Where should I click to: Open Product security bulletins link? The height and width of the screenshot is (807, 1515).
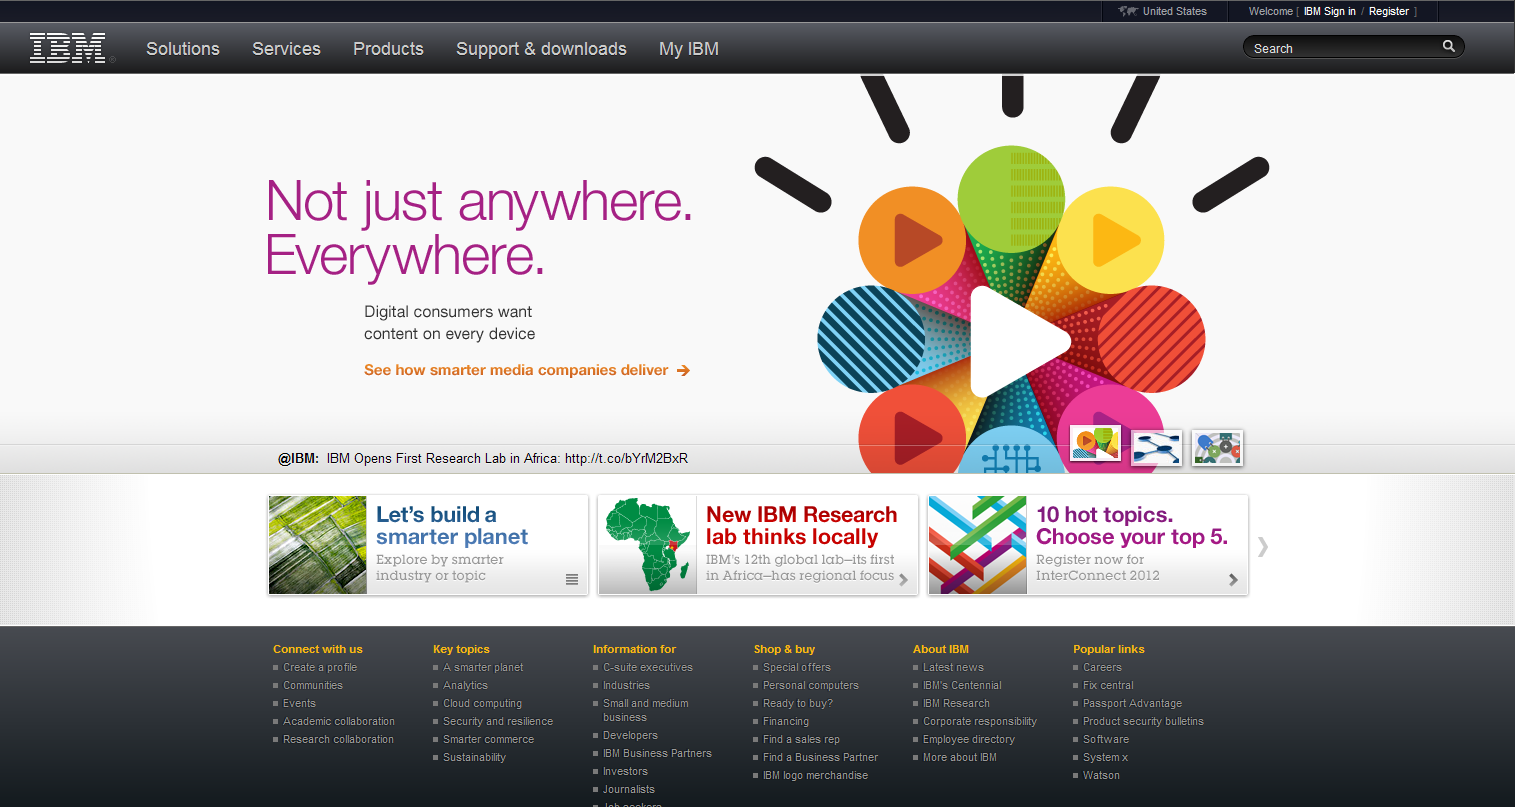coord(1144,721)
